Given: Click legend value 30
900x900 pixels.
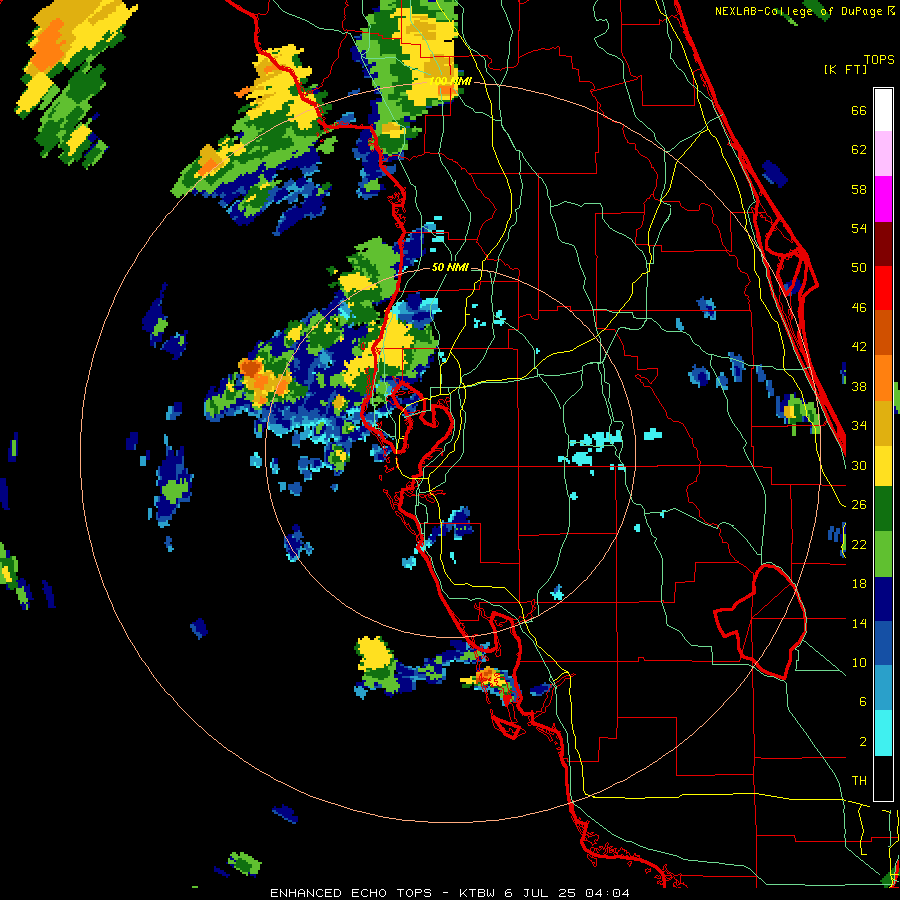Looking at the screenshot, I should tap(859, 465).
